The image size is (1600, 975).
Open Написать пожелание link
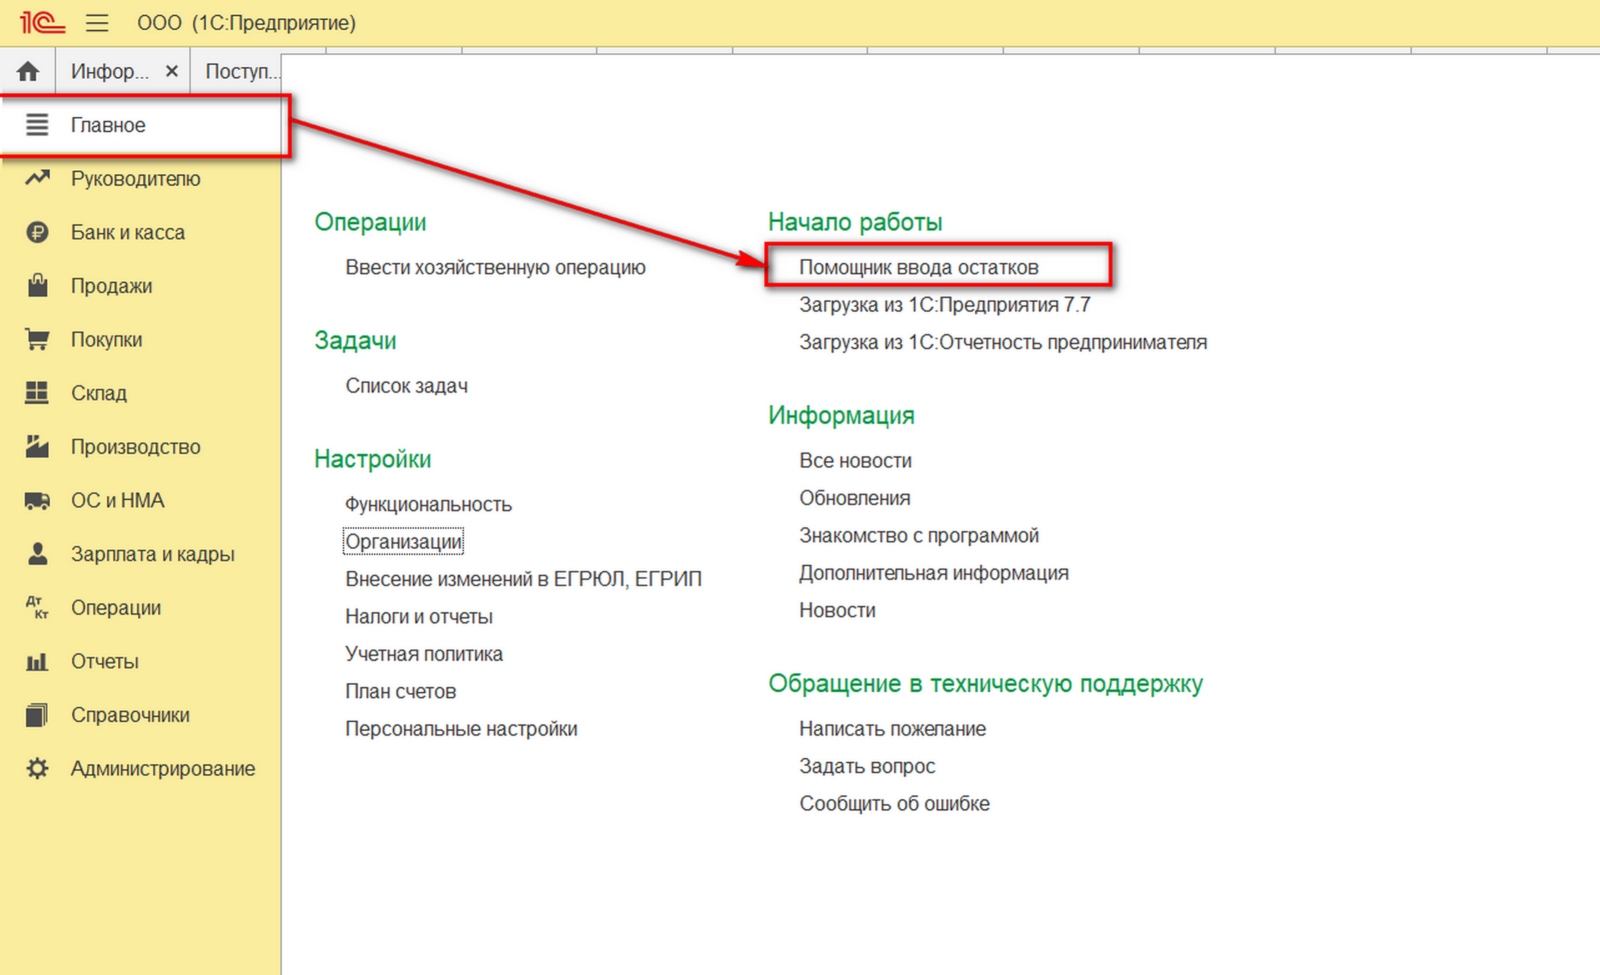[893, 729]
